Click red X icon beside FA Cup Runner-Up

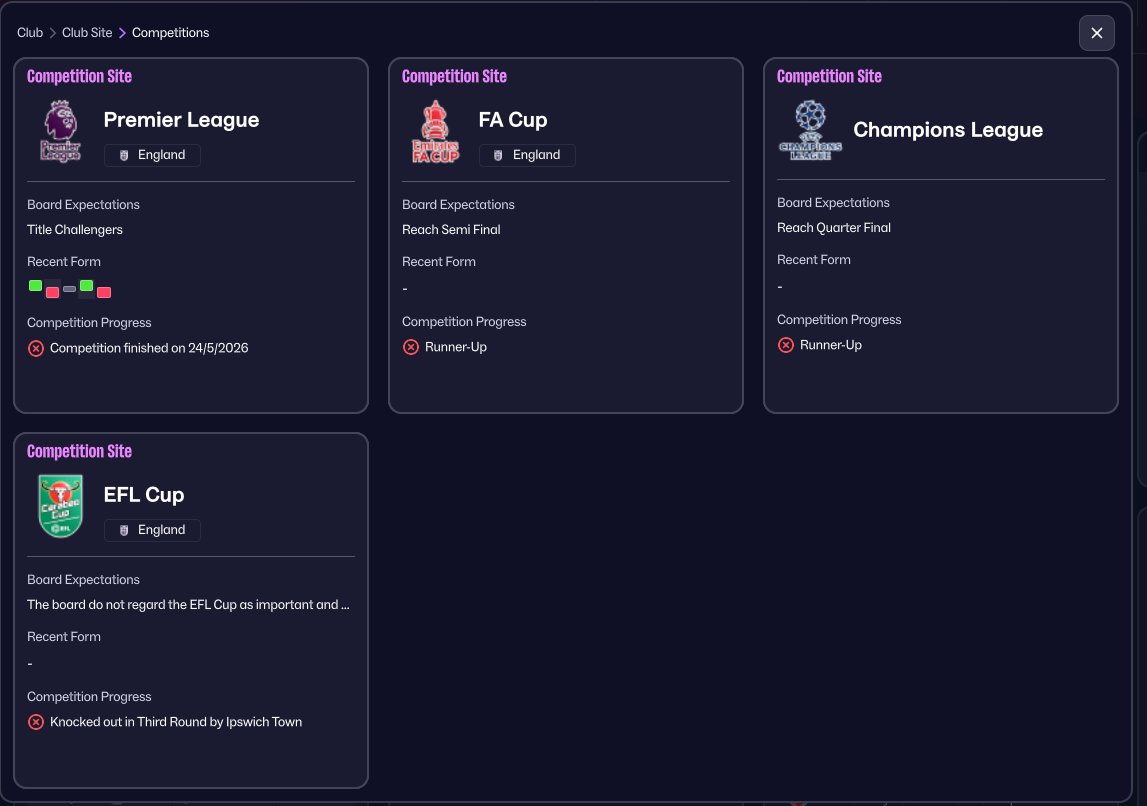click(x=411, y=347)
